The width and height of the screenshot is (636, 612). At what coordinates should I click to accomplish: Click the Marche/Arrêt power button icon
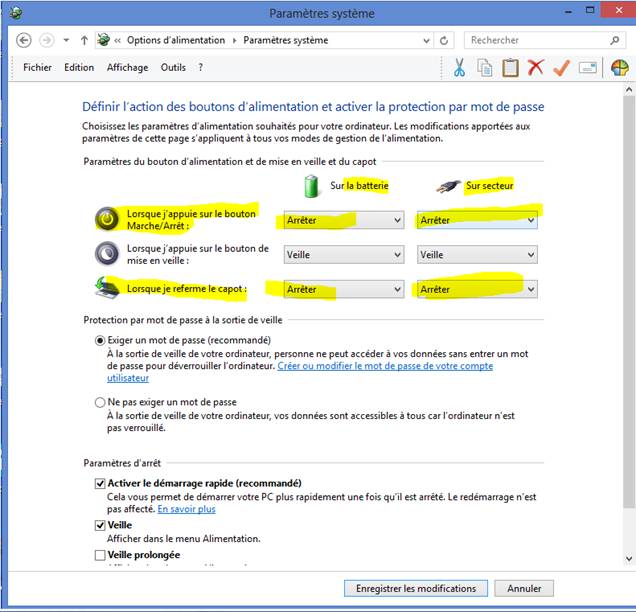tap(107, 219)
